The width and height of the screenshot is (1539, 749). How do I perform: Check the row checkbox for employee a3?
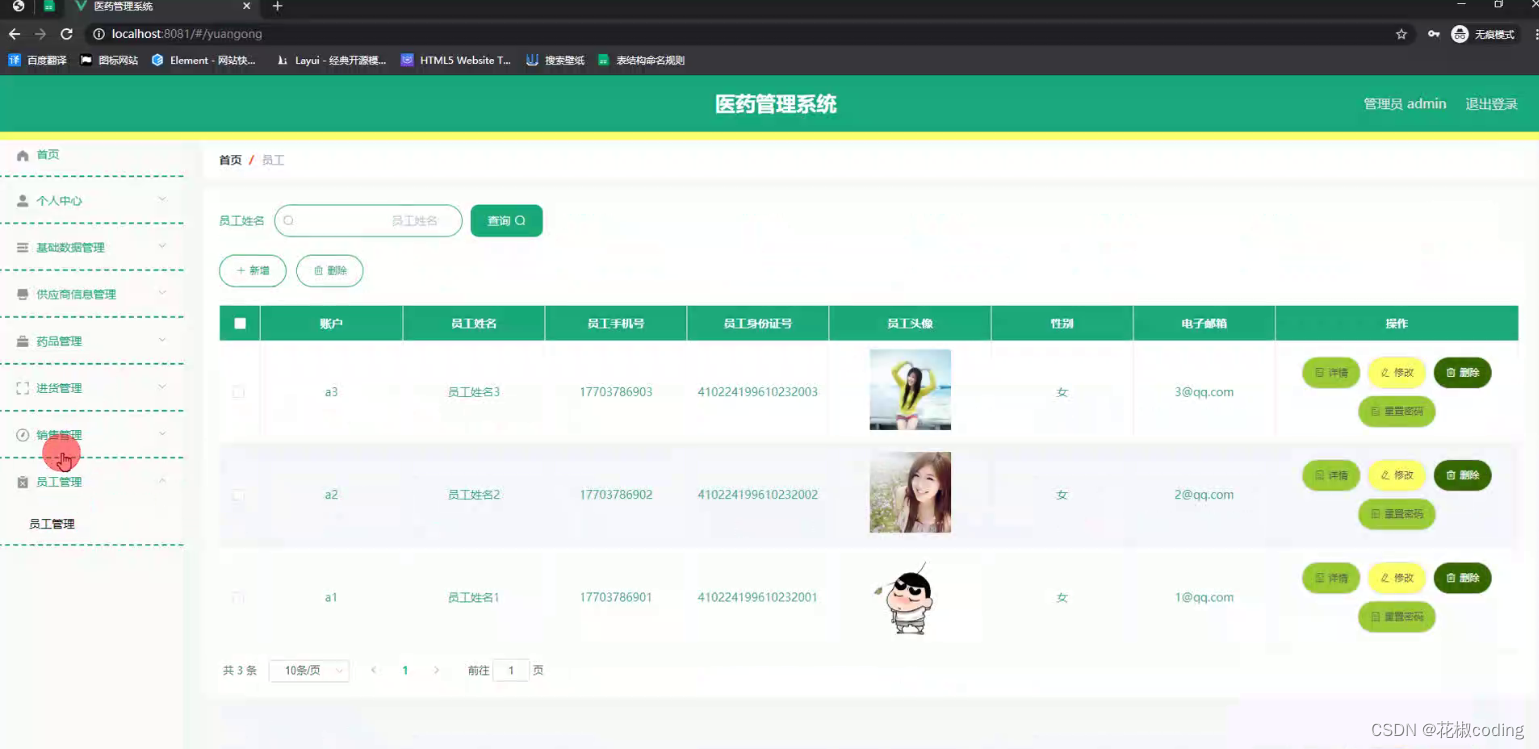point(238,392)
